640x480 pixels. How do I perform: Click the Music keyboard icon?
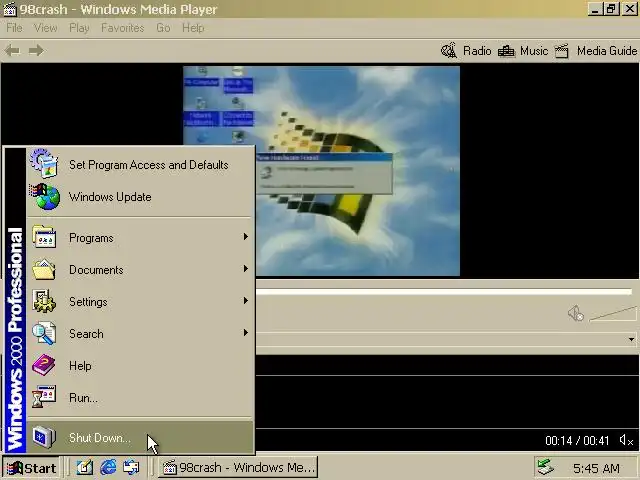pyautogui.click(x=507, y=51)
